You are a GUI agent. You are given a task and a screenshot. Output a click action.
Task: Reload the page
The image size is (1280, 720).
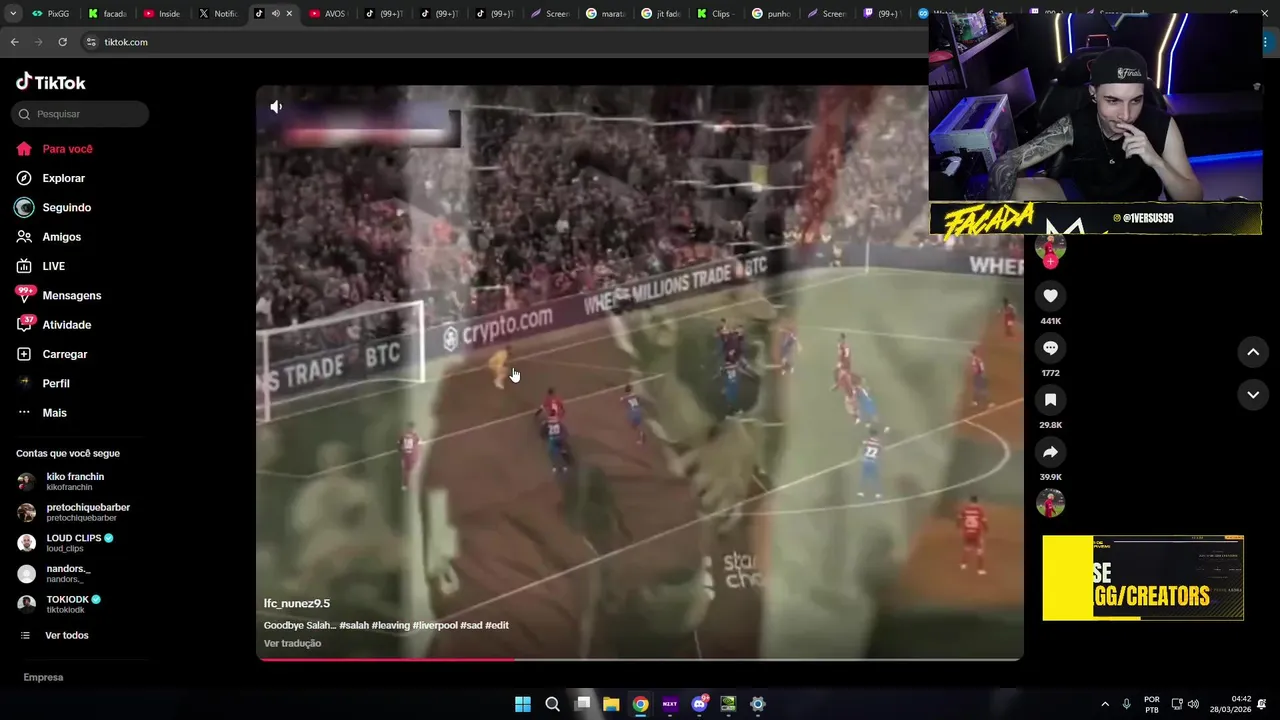(x=62, y=42)
